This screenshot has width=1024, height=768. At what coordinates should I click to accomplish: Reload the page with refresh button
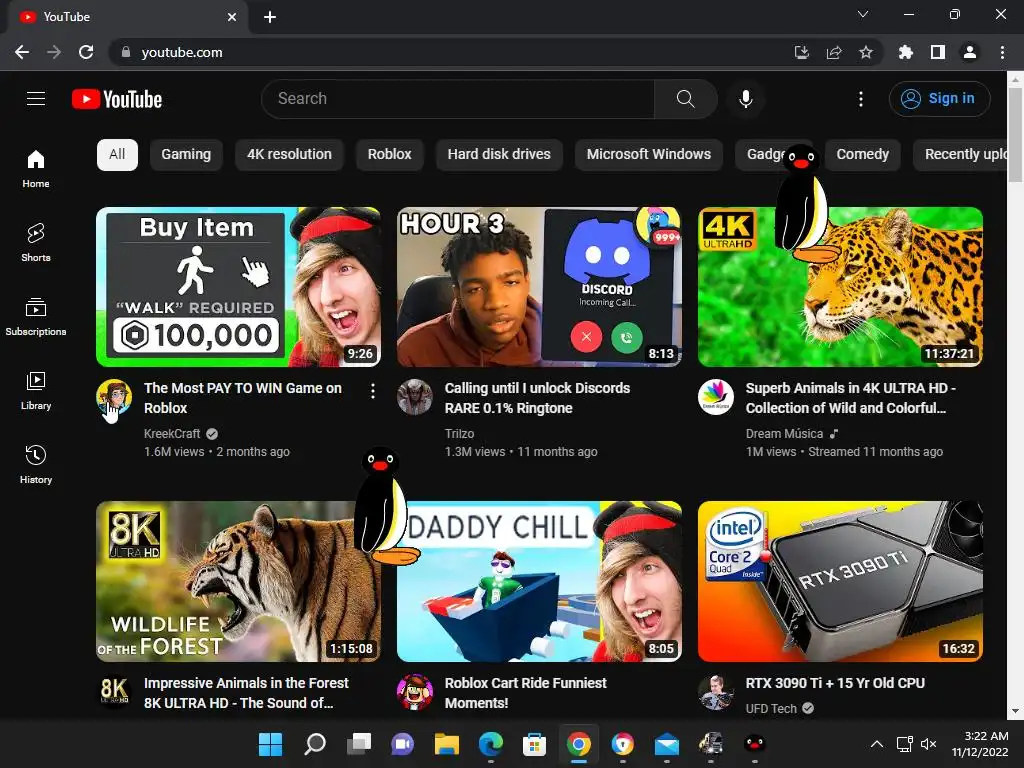tap(86, 52)
